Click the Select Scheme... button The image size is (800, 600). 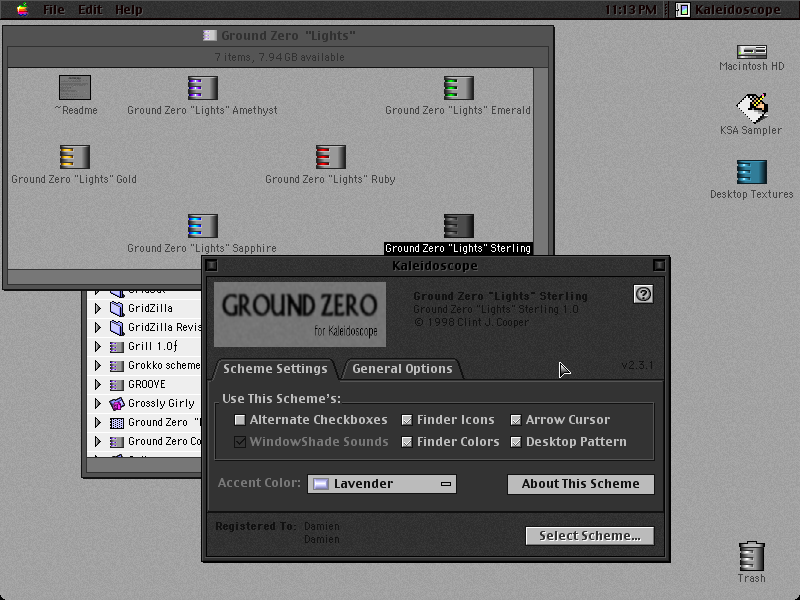590,536
